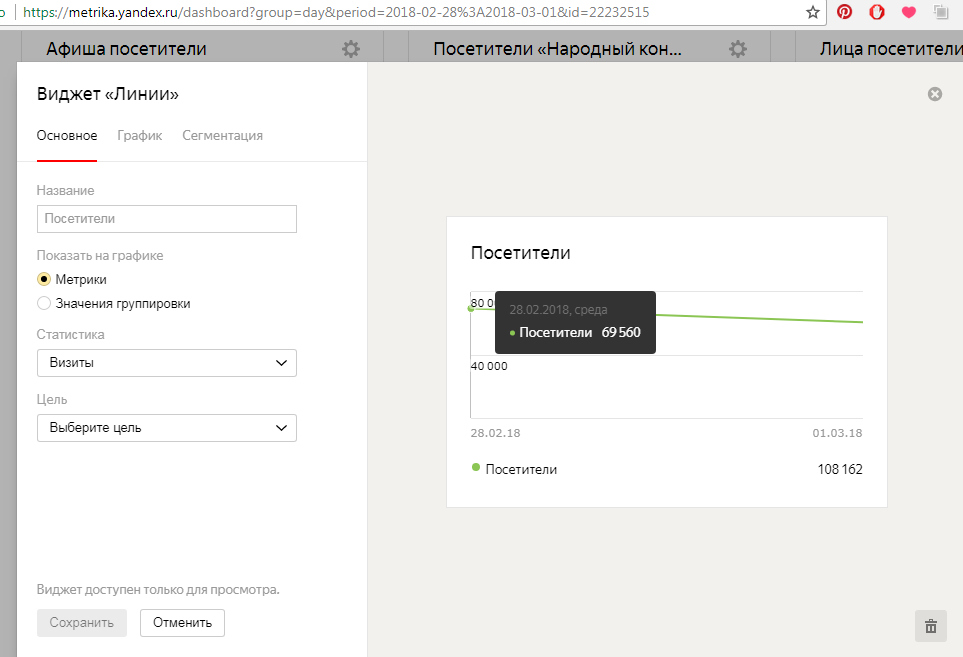963x657 pixels.
Task: Switch to the «График» tab
Action: tap(139, 136)
